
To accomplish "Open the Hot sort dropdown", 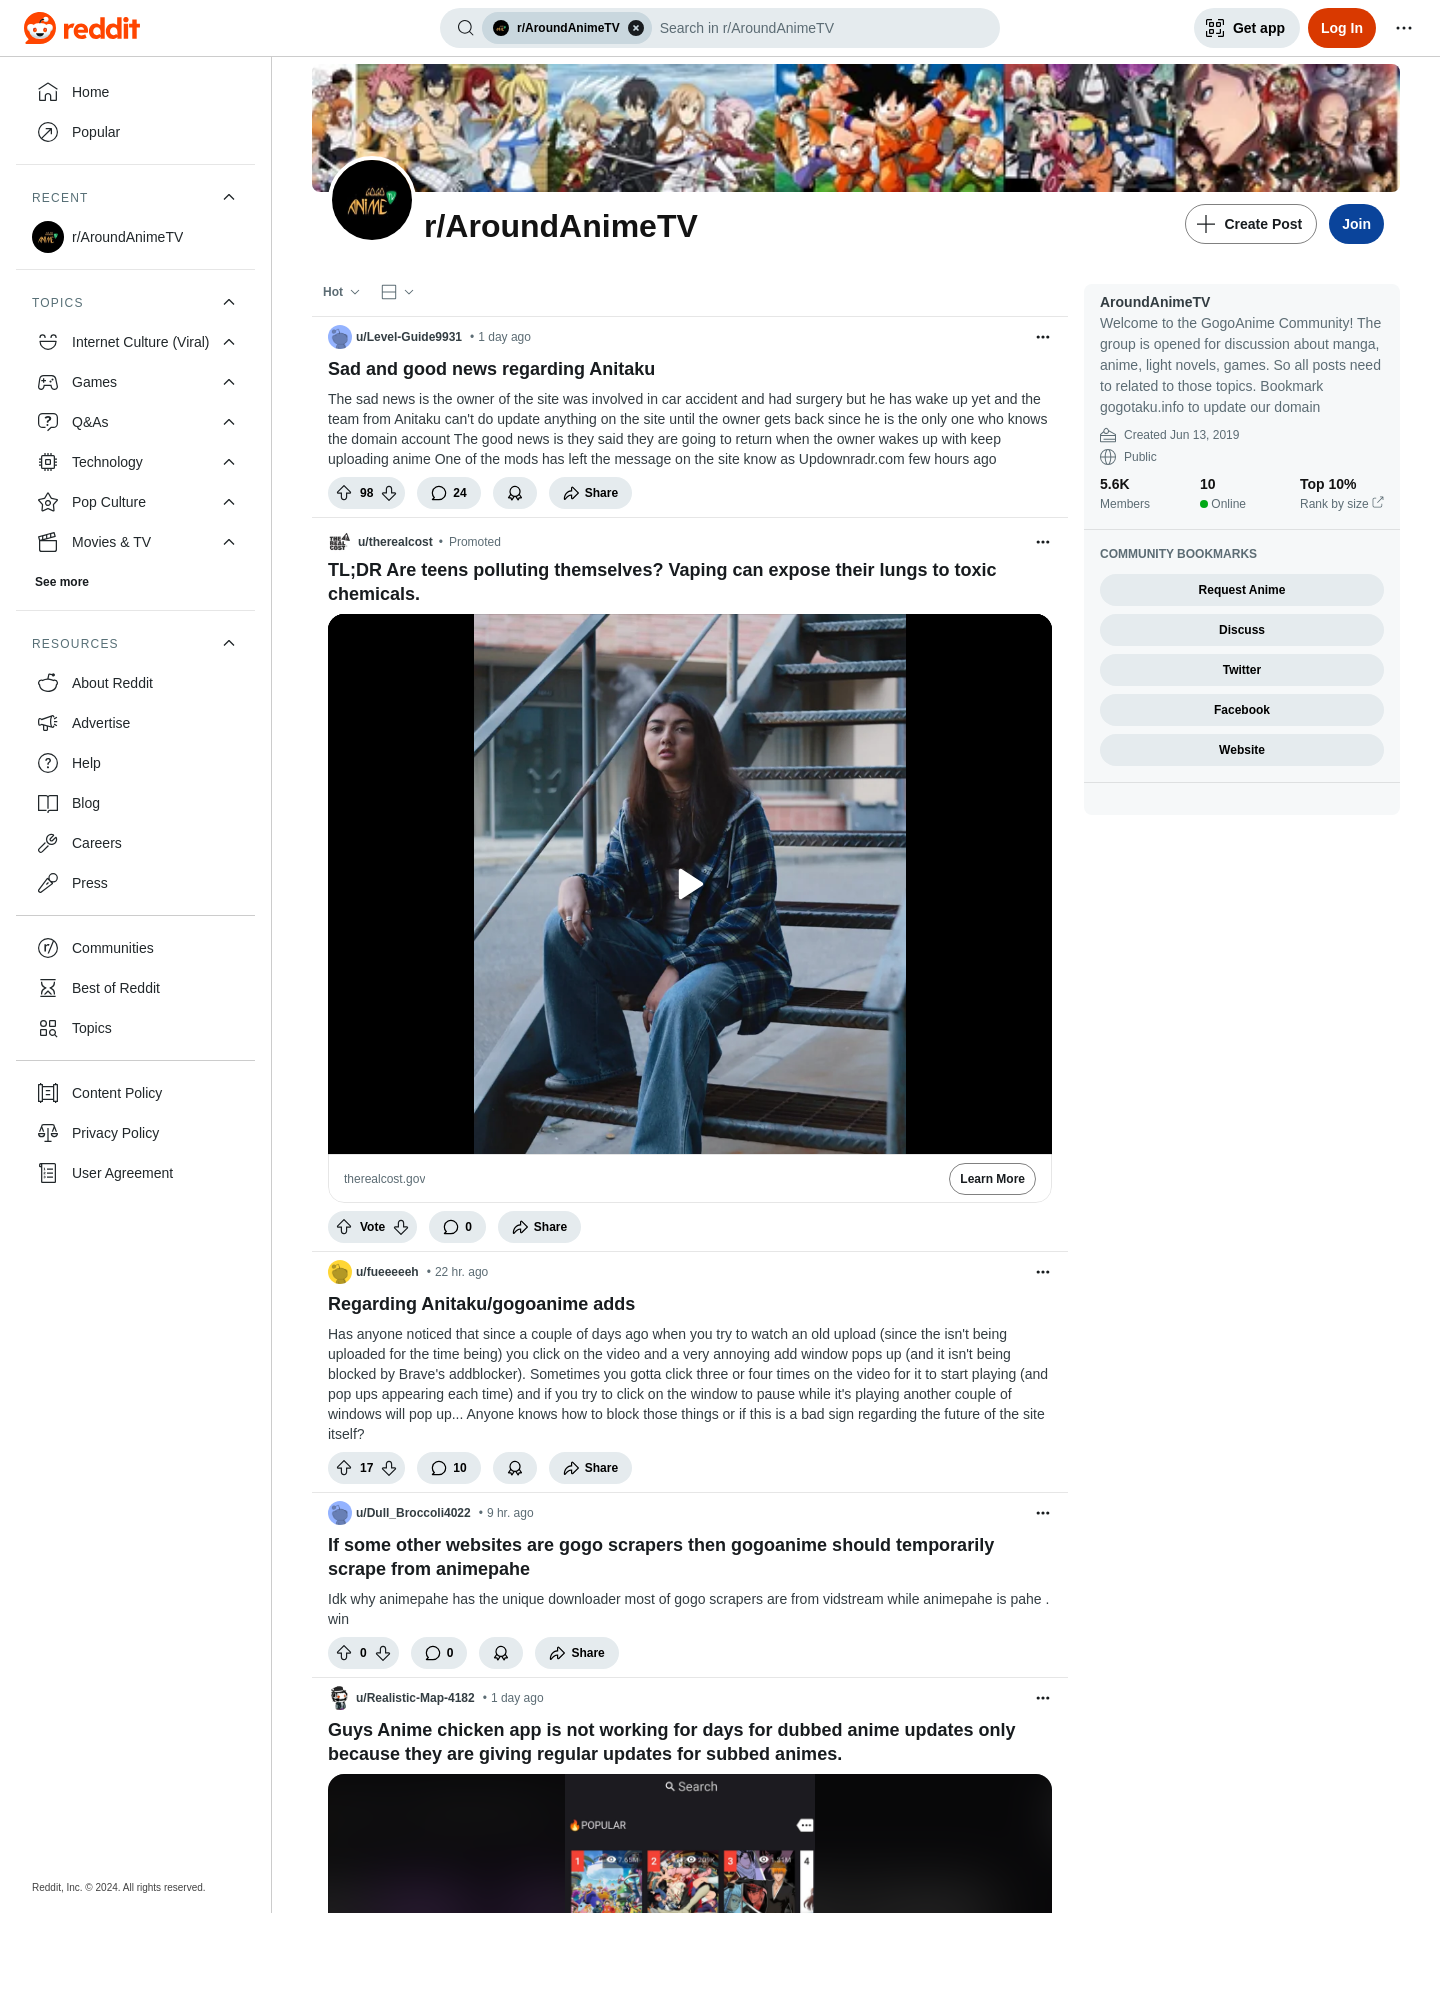I will [x=341, y=292].
